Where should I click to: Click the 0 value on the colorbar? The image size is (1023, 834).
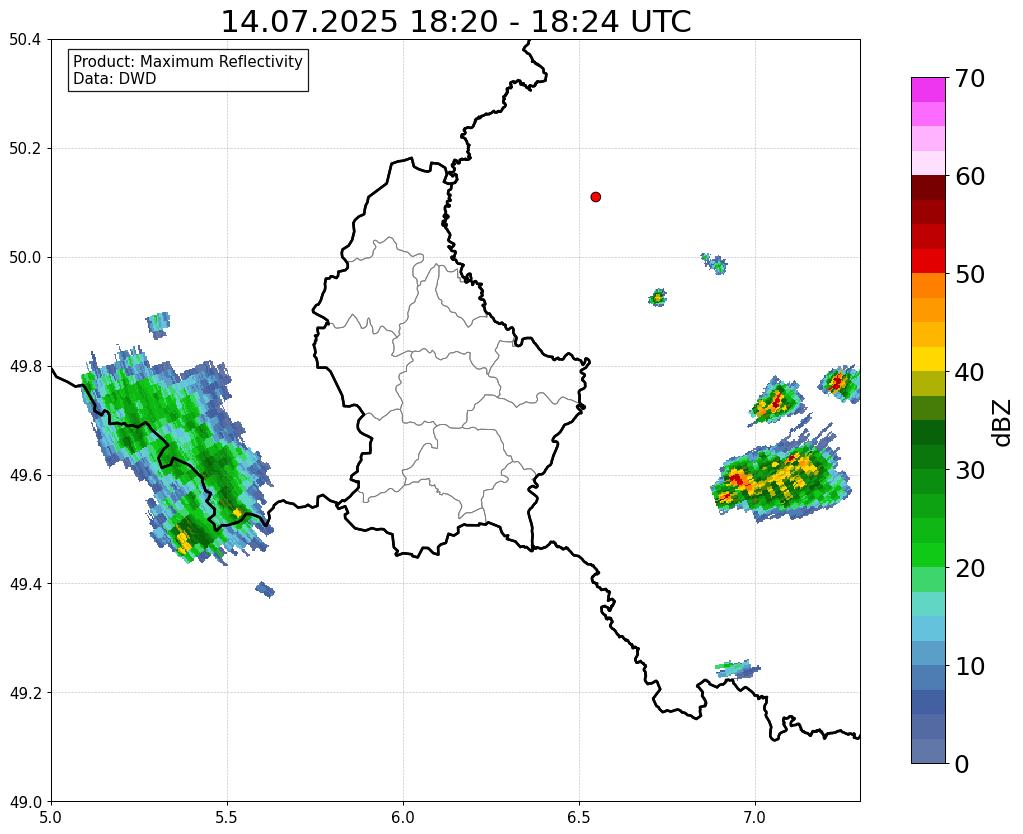click(962, 764)
